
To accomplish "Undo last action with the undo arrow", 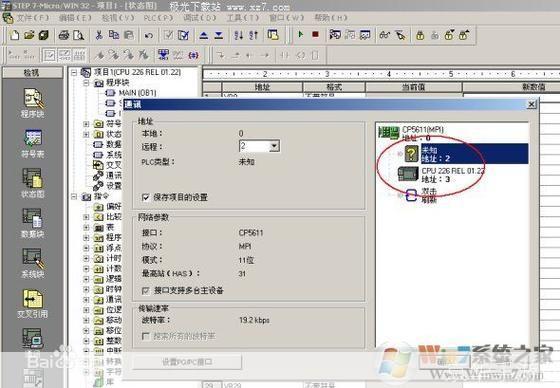I will point(149,35).
